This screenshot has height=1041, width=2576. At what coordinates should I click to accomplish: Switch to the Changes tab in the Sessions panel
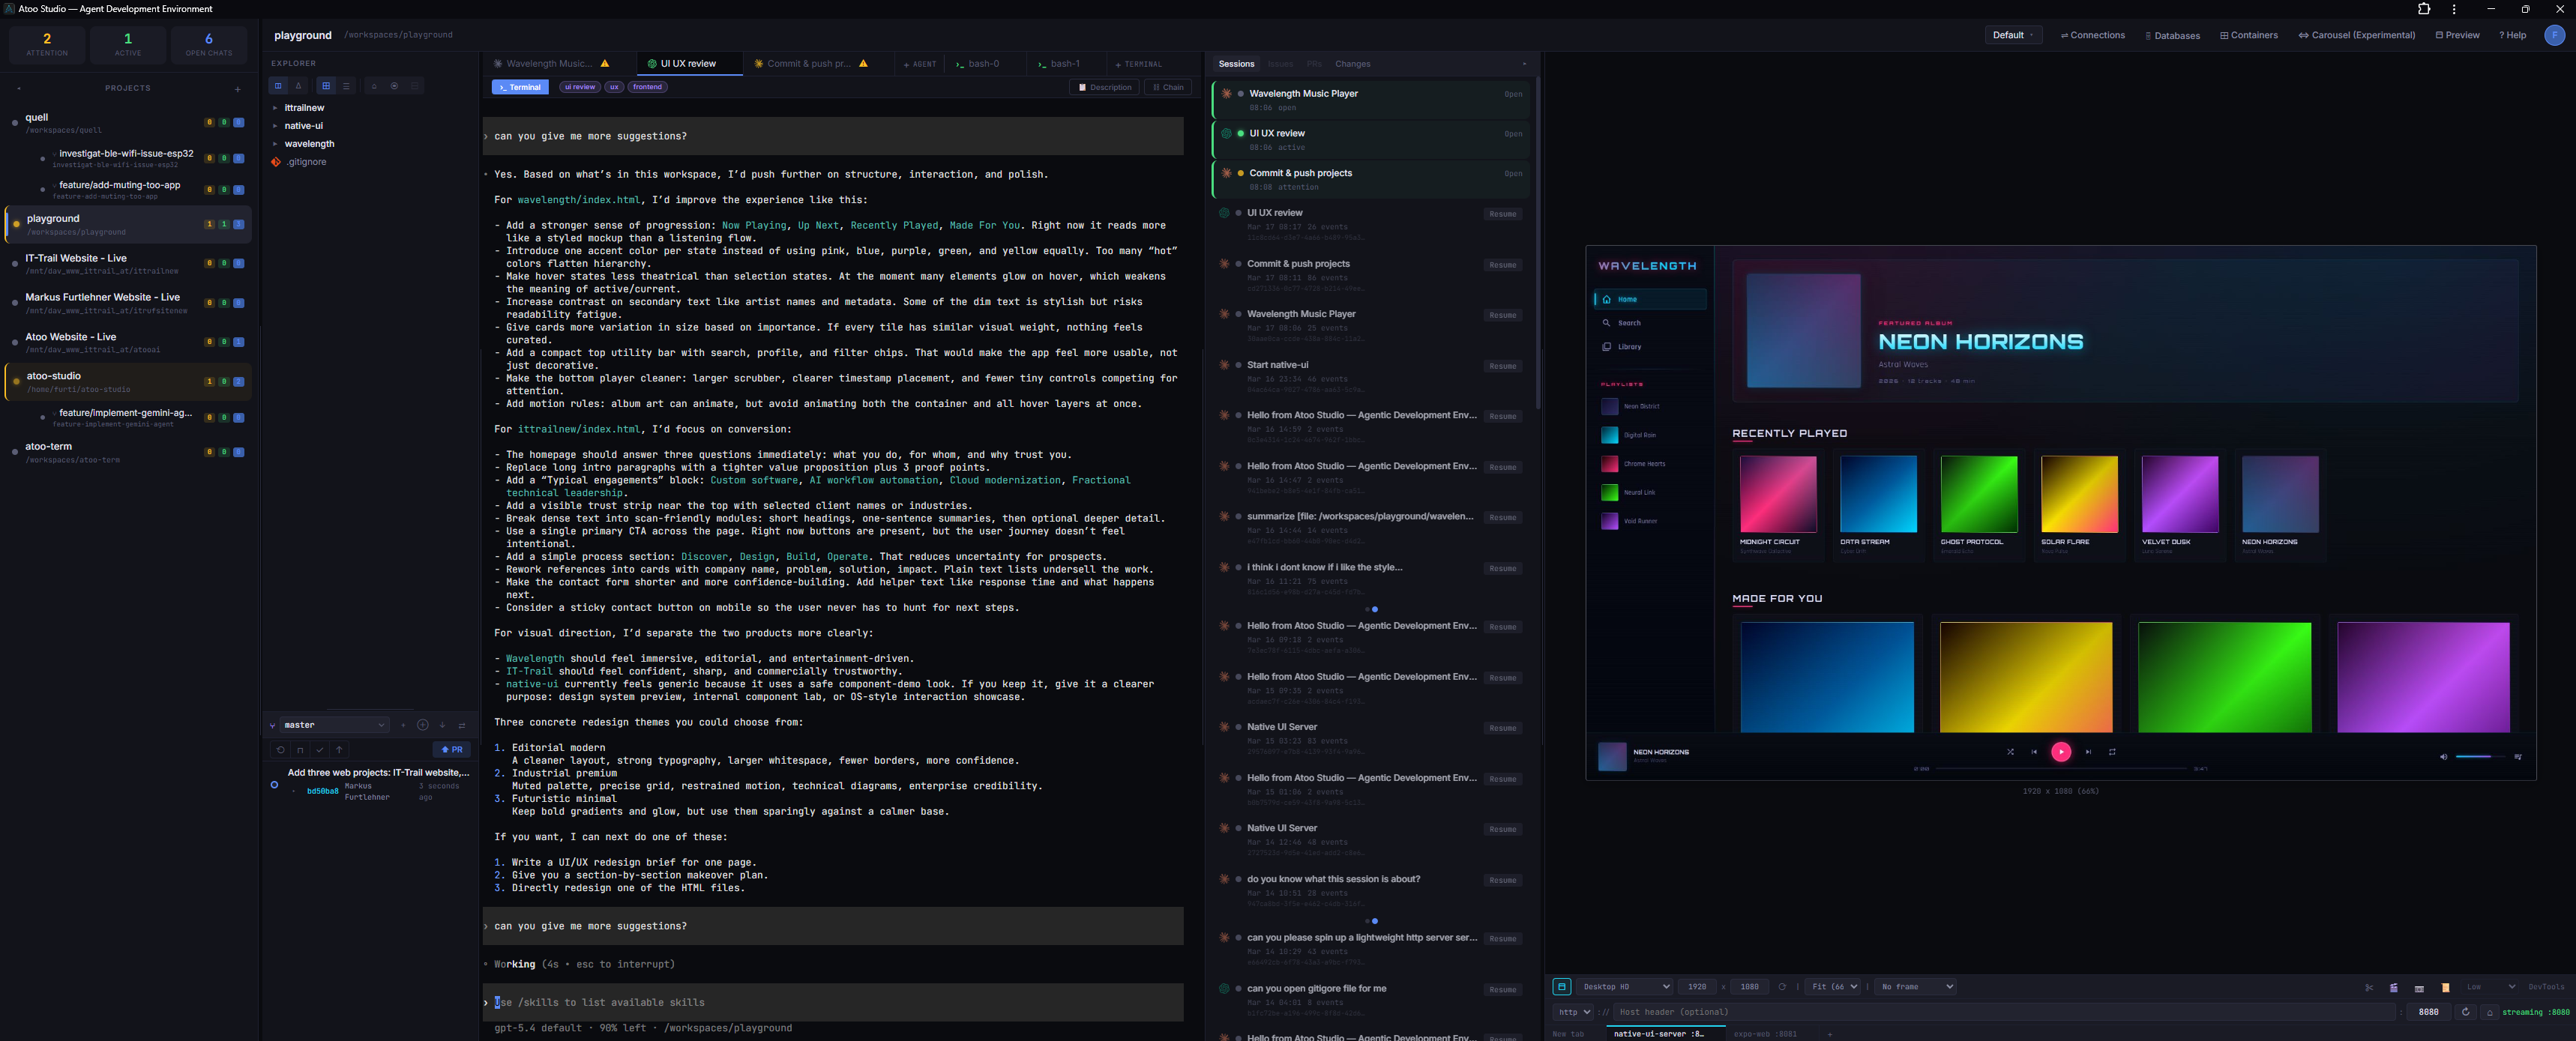tap(1352, 63)
